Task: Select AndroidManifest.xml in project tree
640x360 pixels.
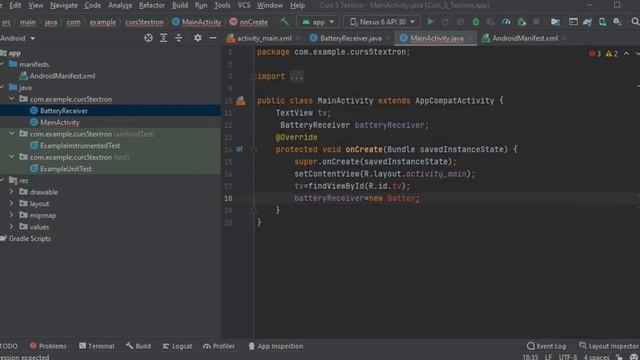Action: tap(62, 76)
